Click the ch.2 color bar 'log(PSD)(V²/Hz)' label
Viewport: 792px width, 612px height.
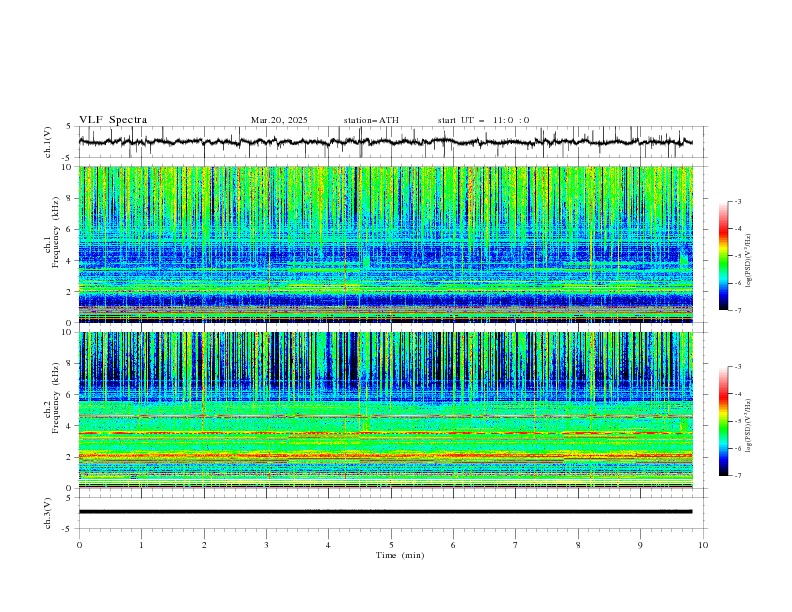[749, 426]
